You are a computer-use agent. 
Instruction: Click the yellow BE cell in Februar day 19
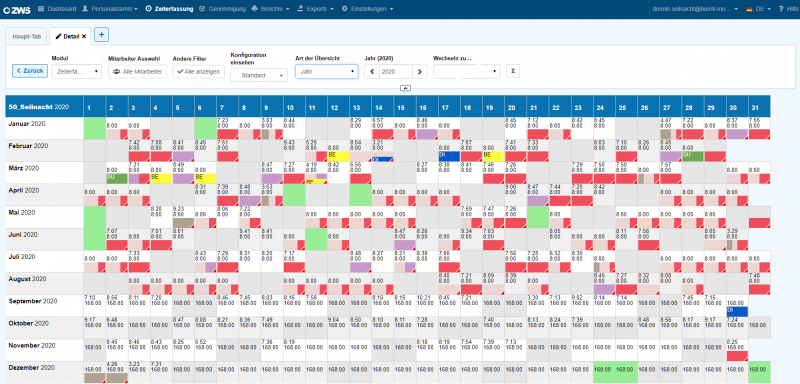(493, 156)
